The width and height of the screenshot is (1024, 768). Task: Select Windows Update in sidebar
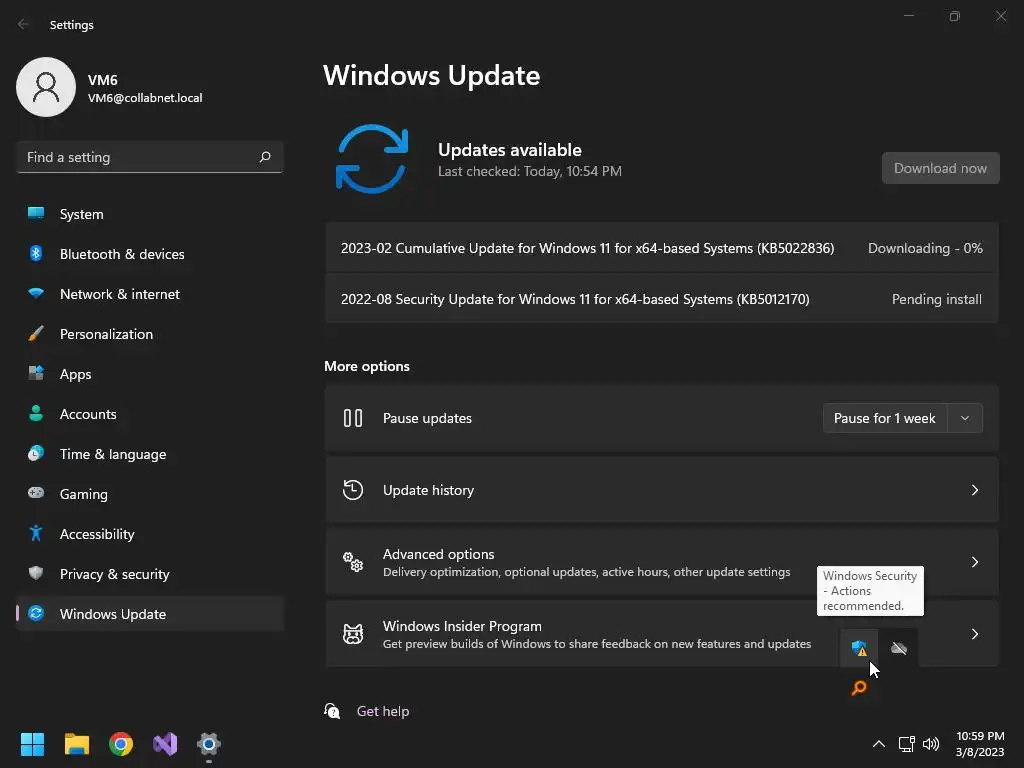[150, 614]
